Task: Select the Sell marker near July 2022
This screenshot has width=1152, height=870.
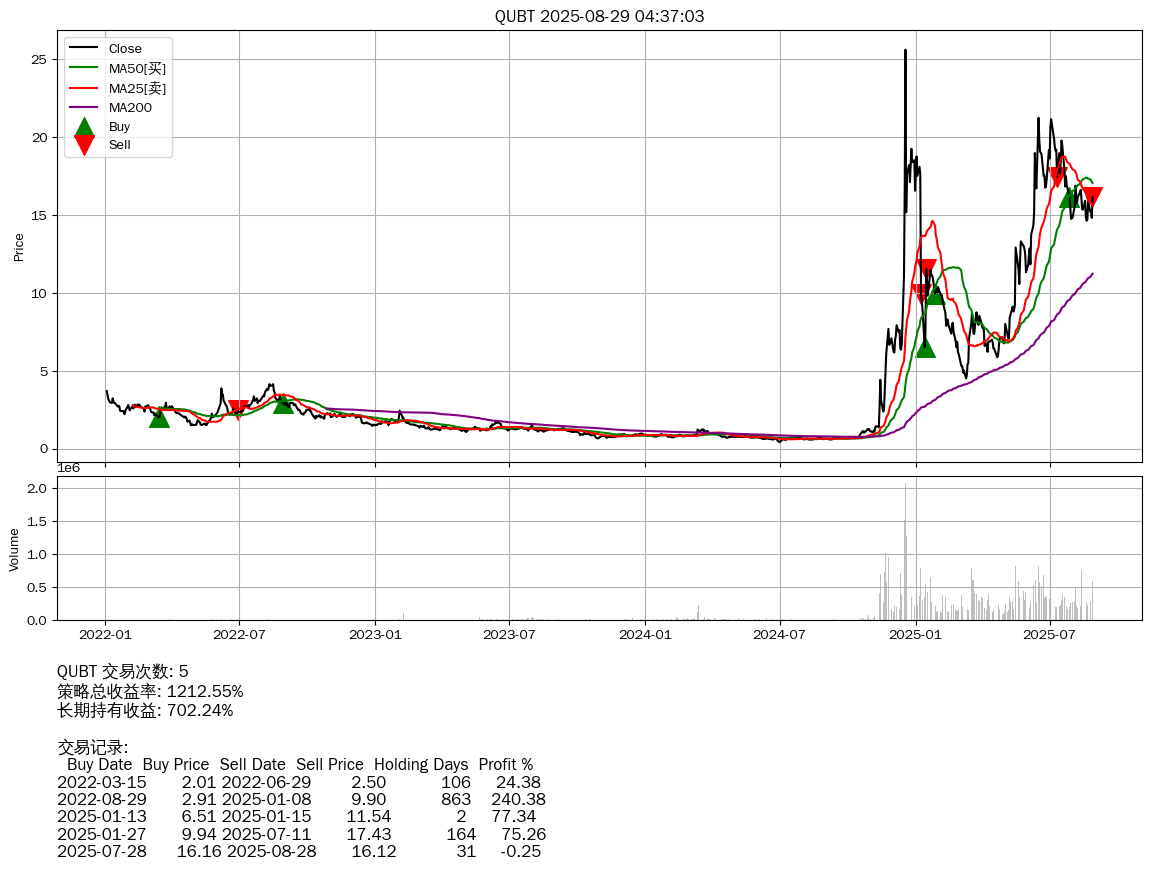Action: pyautogui.click(x=238, y=409)
